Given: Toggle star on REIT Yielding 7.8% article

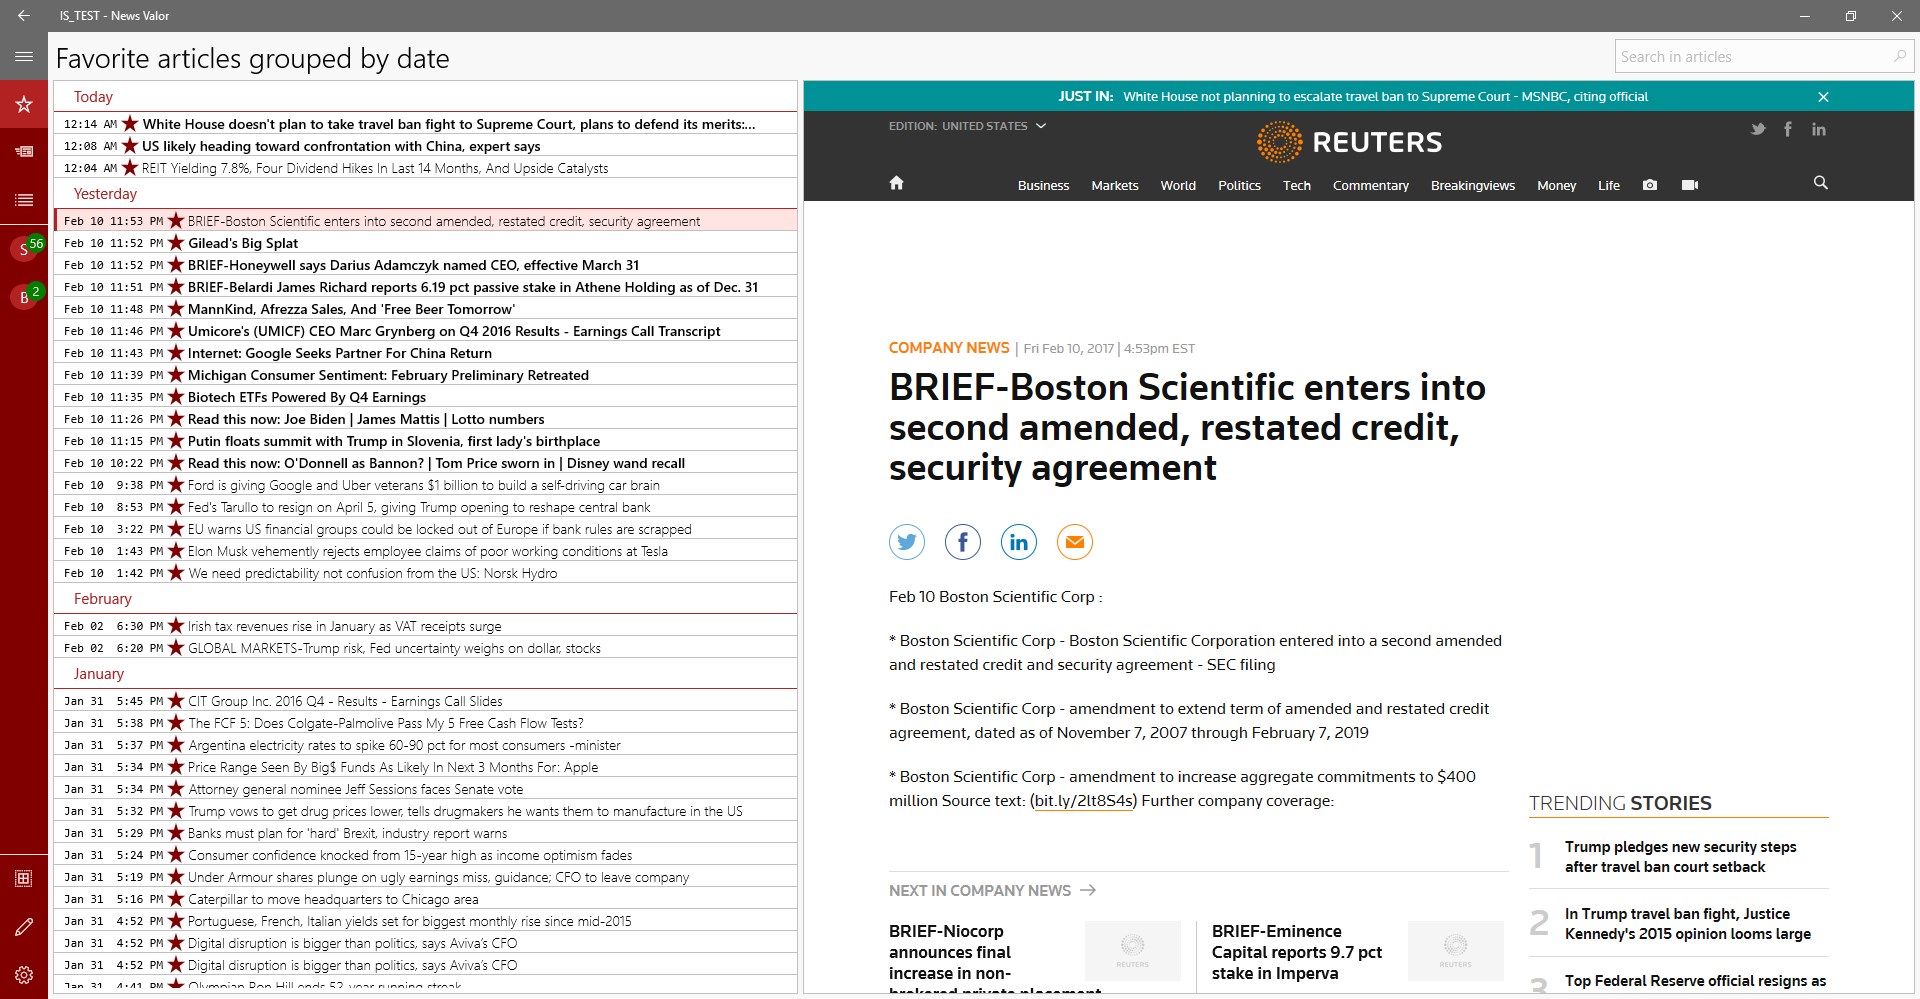Looking at the screenshot, I should [x=130, y=168].
